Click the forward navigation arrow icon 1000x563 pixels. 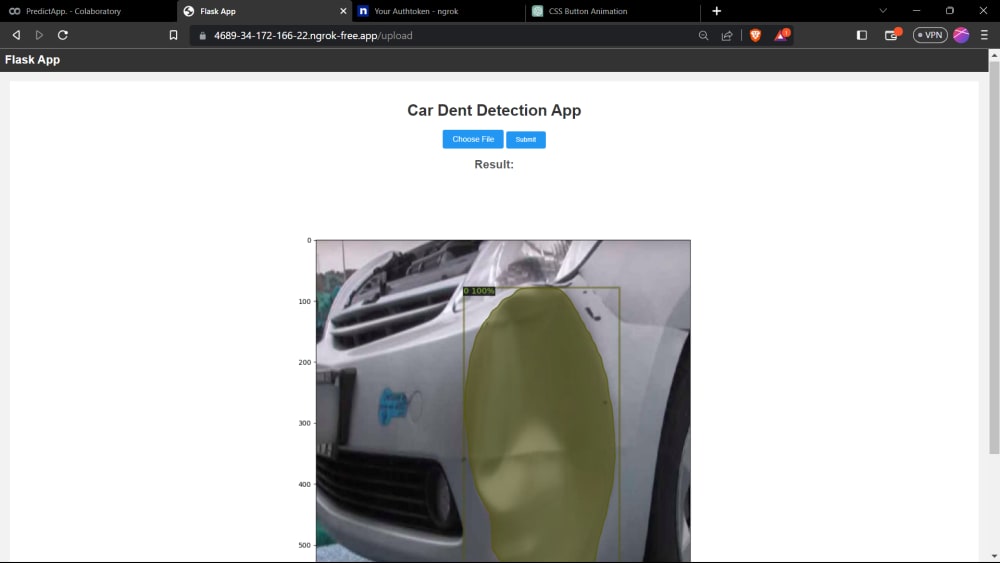(x=39, y=35)
